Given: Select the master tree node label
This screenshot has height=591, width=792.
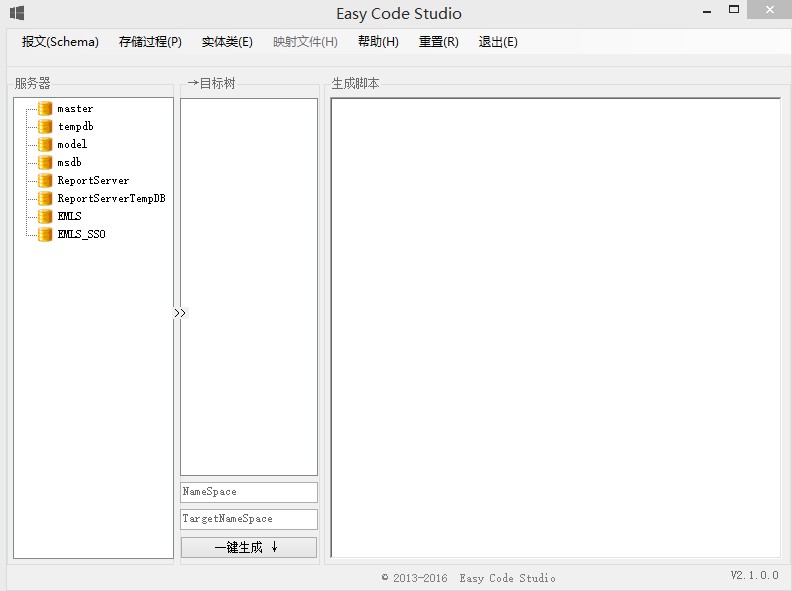Looking at the screenshot, I should 75,109.
